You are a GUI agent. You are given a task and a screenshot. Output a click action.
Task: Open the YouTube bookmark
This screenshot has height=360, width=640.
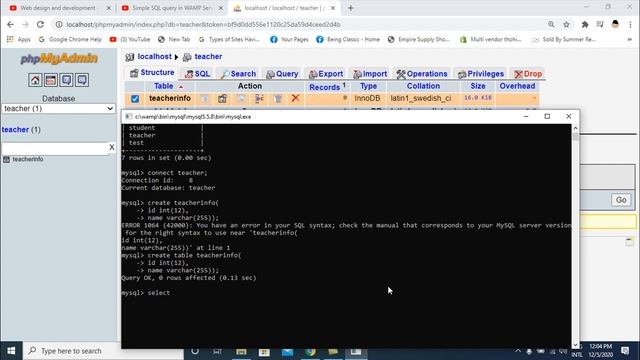pyautogui.click(x=130, y=40)
